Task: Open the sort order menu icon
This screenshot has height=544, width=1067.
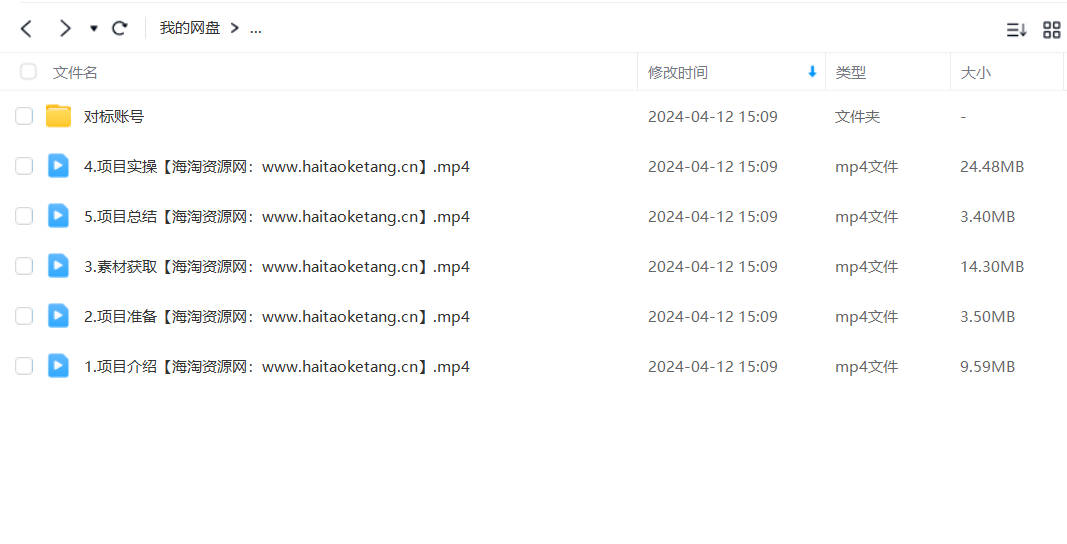Action: point(1016,29)
